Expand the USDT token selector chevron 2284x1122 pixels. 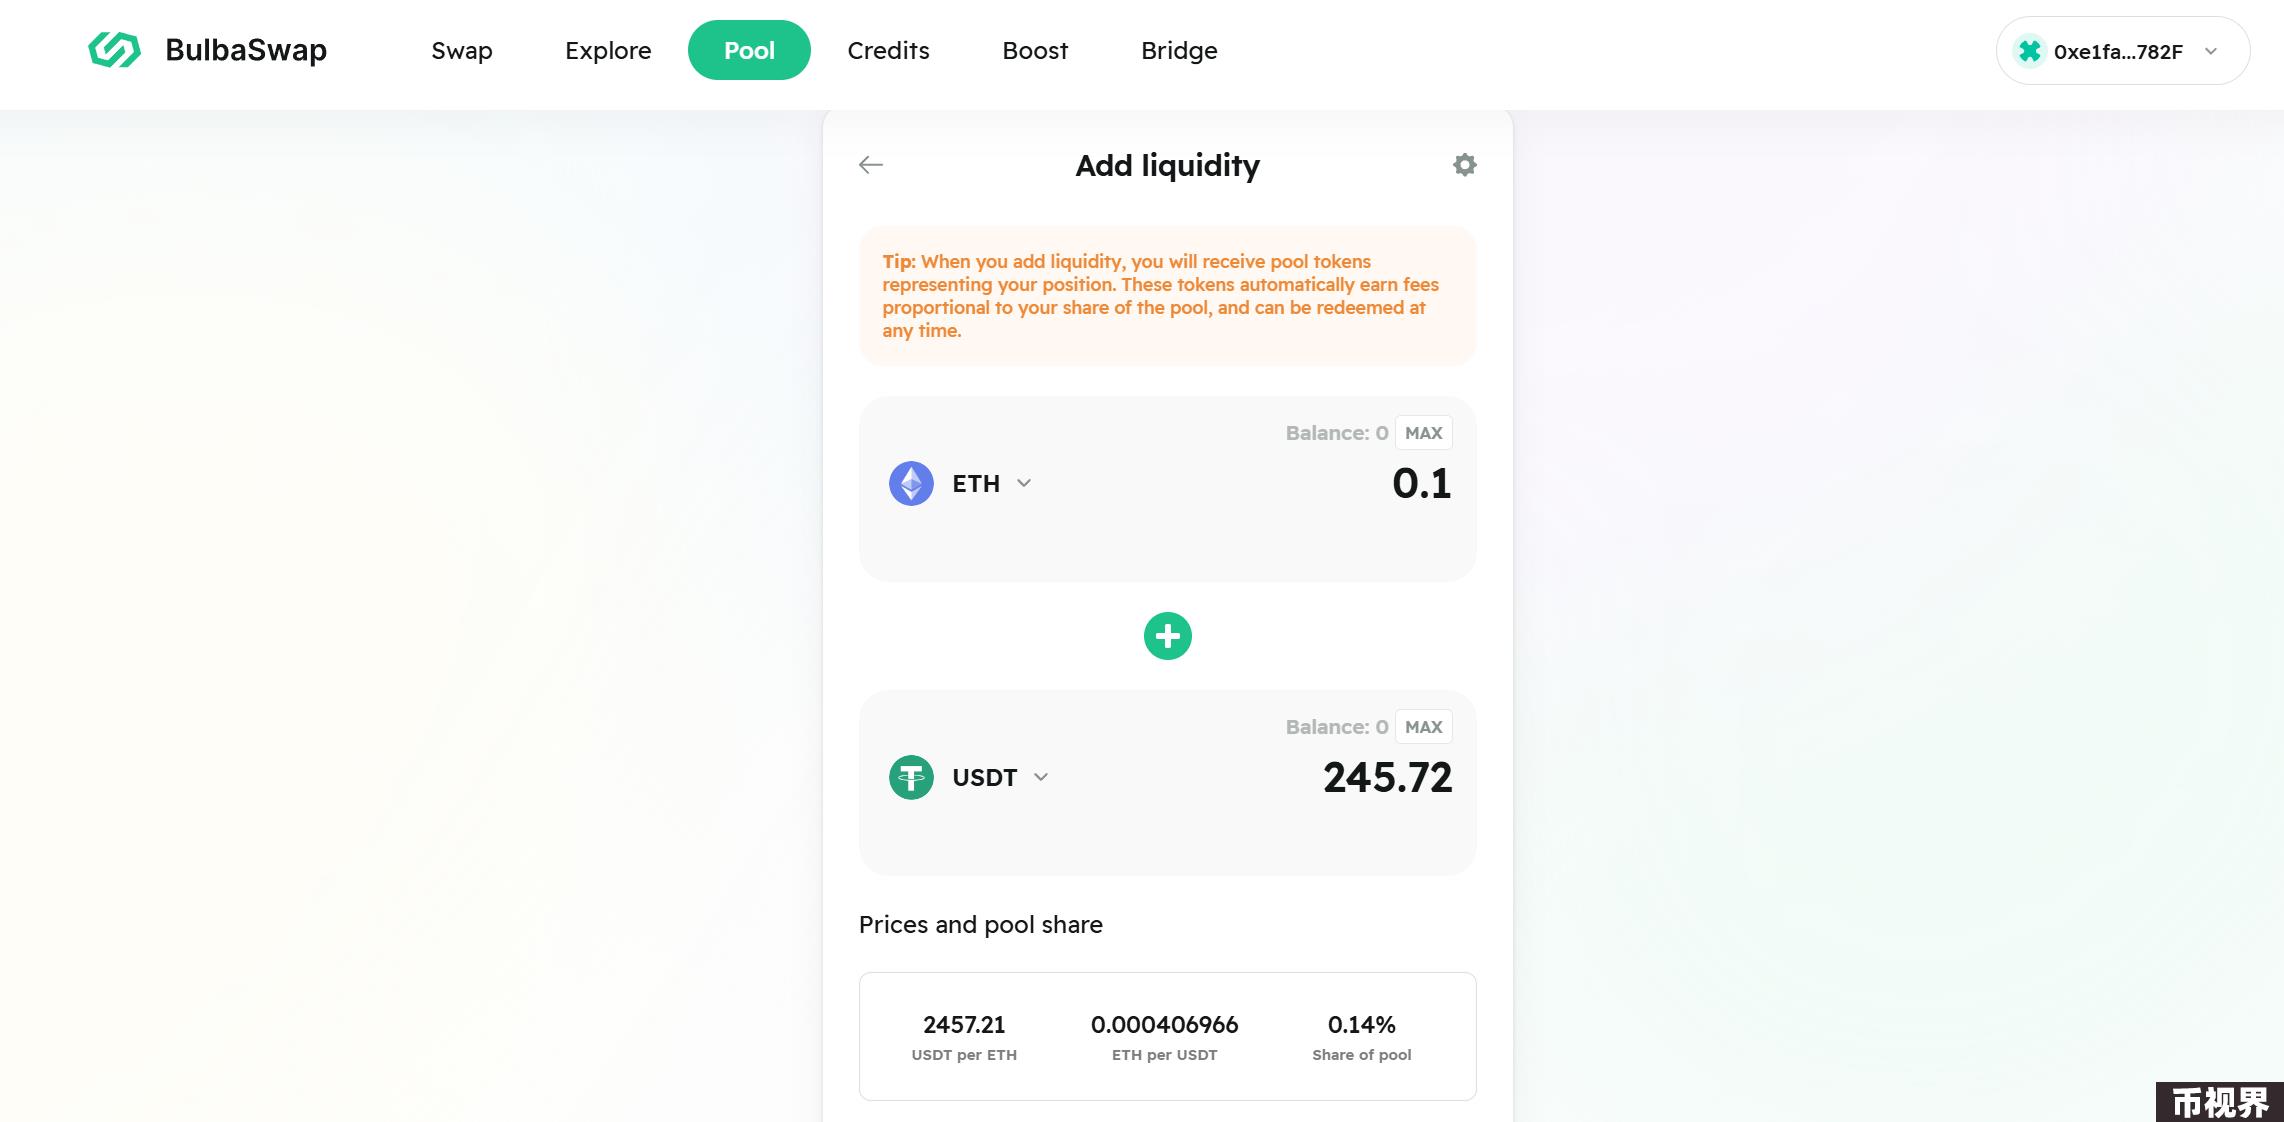[x=1041, y=777]
